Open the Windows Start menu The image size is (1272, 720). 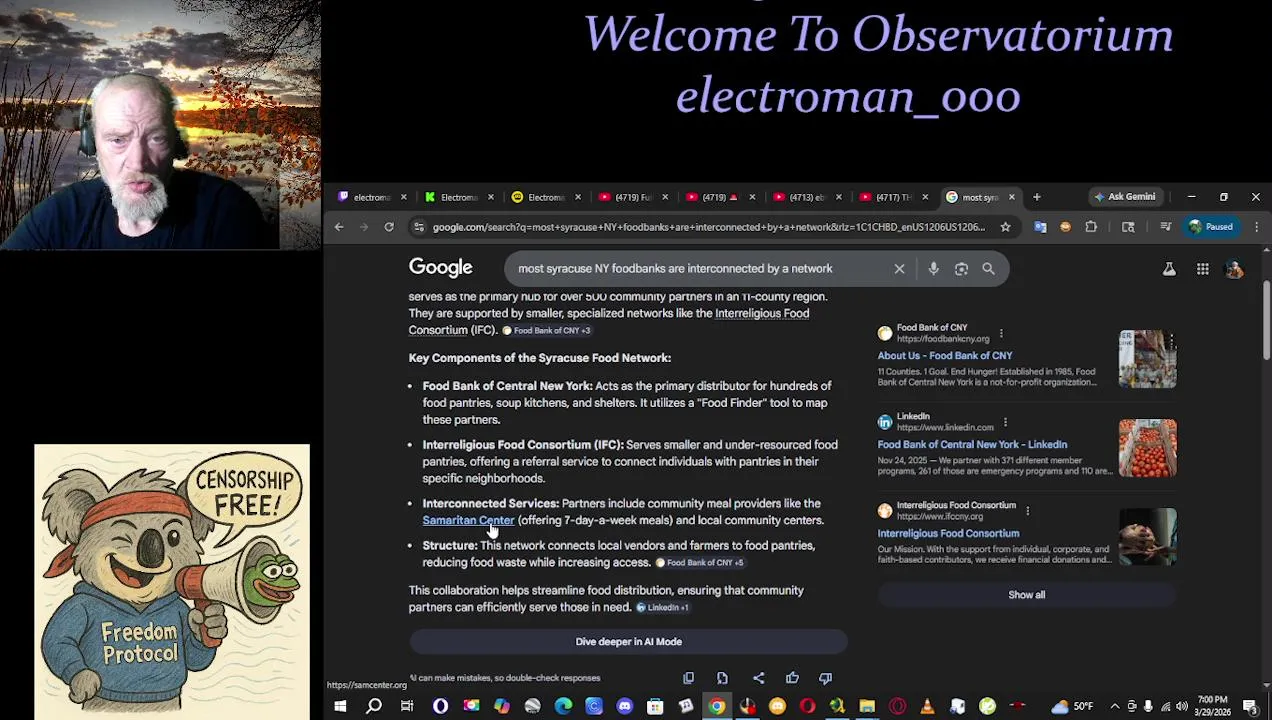click(340, 707)
